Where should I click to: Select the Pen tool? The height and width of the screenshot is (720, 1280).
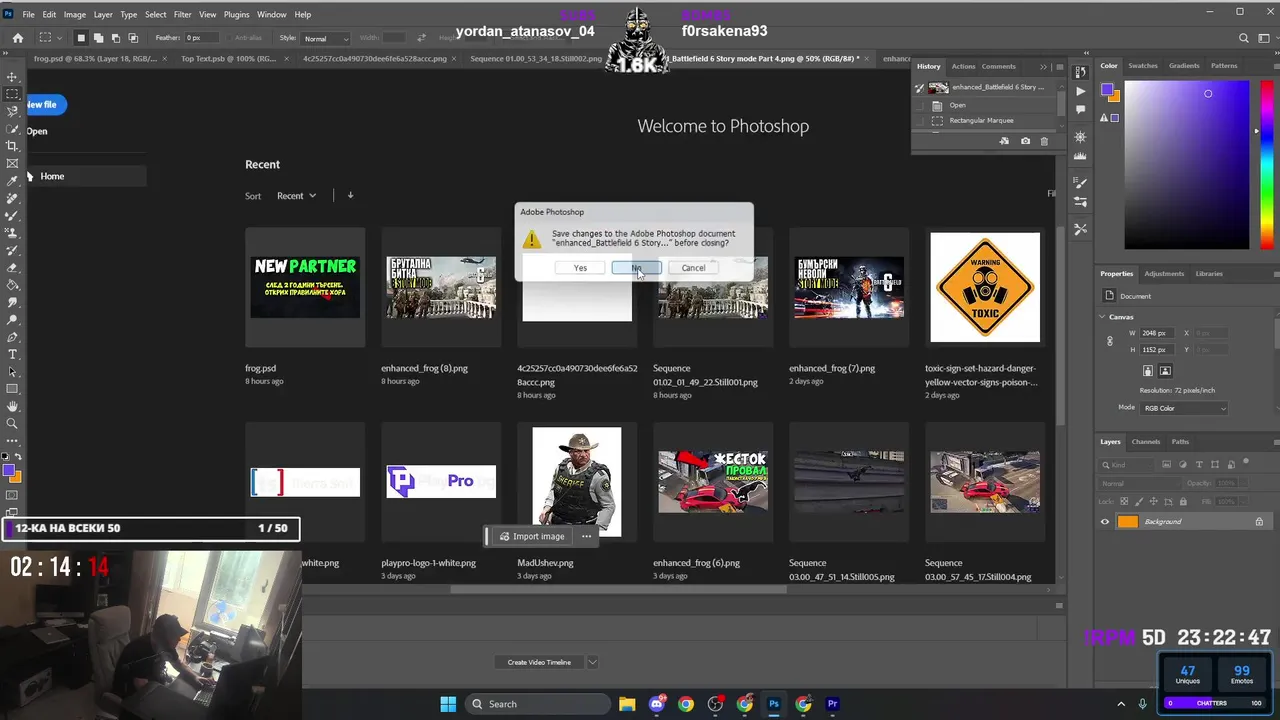12,337
